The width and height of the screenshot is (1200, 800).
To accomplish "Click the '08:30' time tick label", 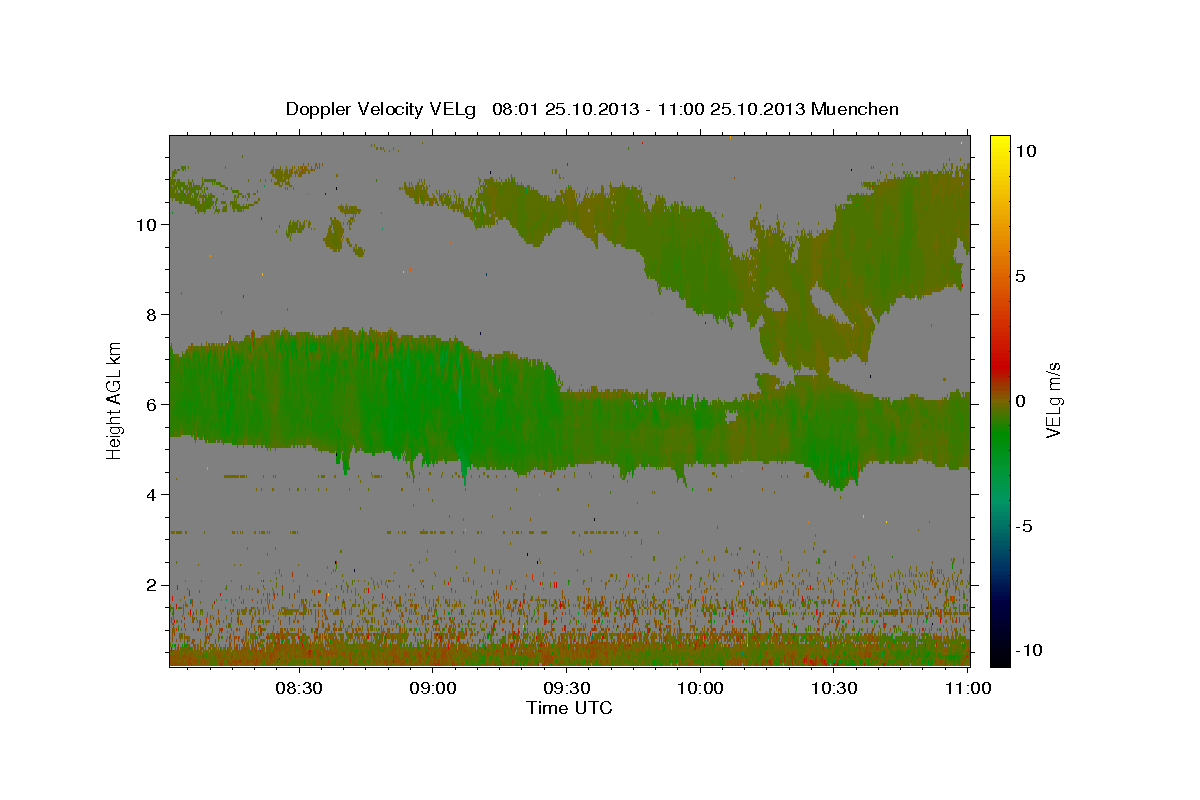I will (298, 688).
